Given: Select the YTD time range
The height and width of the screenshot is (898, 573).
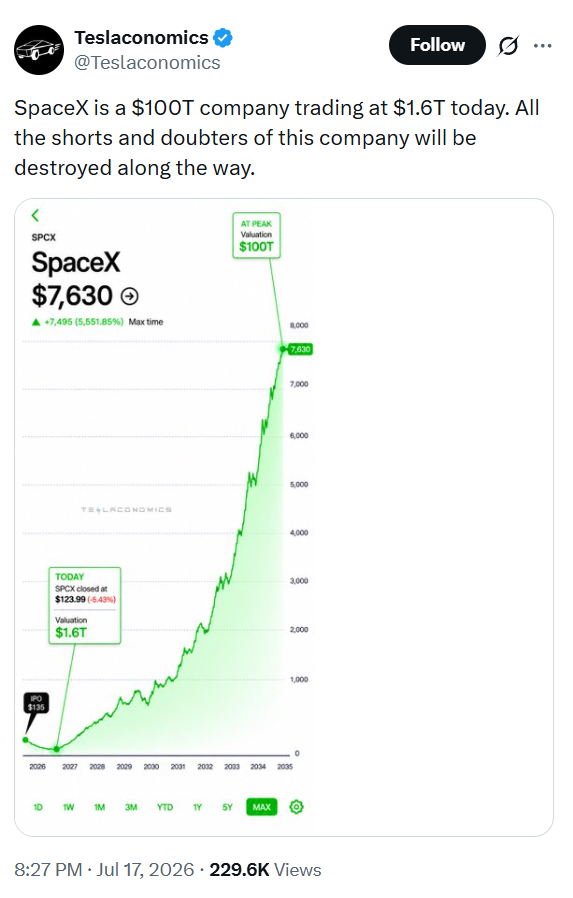Looking at the screenshot, I should pyautogui.click(x=165, y=807).
